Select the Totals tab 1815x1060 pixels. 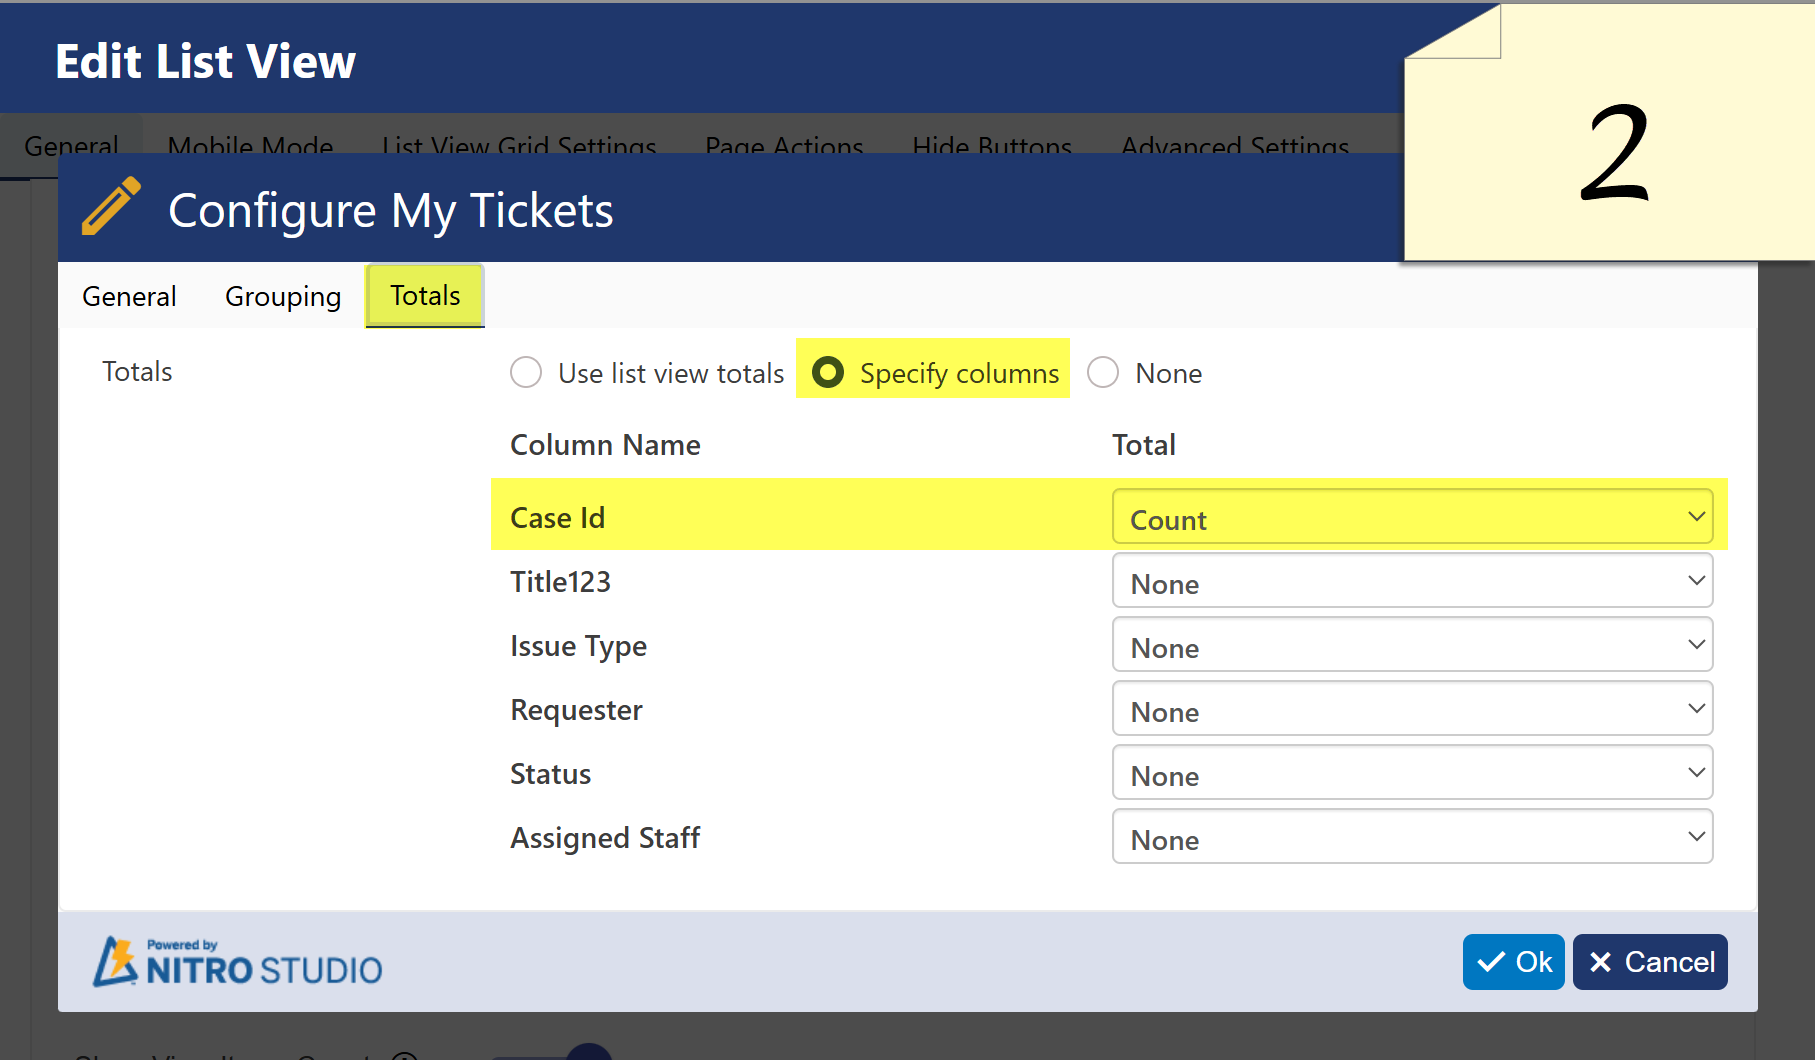(425, 296)
